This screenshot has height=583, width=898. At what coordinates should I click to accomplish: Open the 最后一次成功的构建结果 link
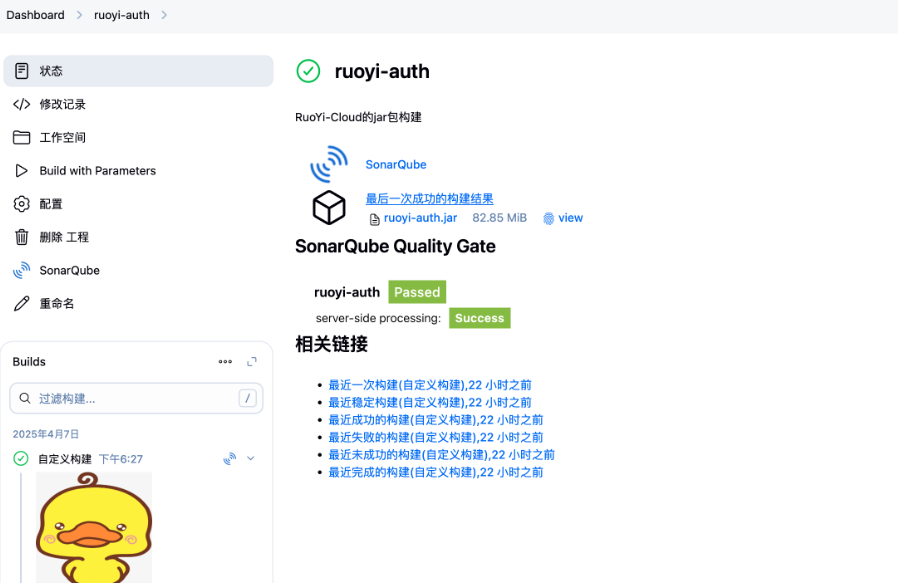coord(429,199)
